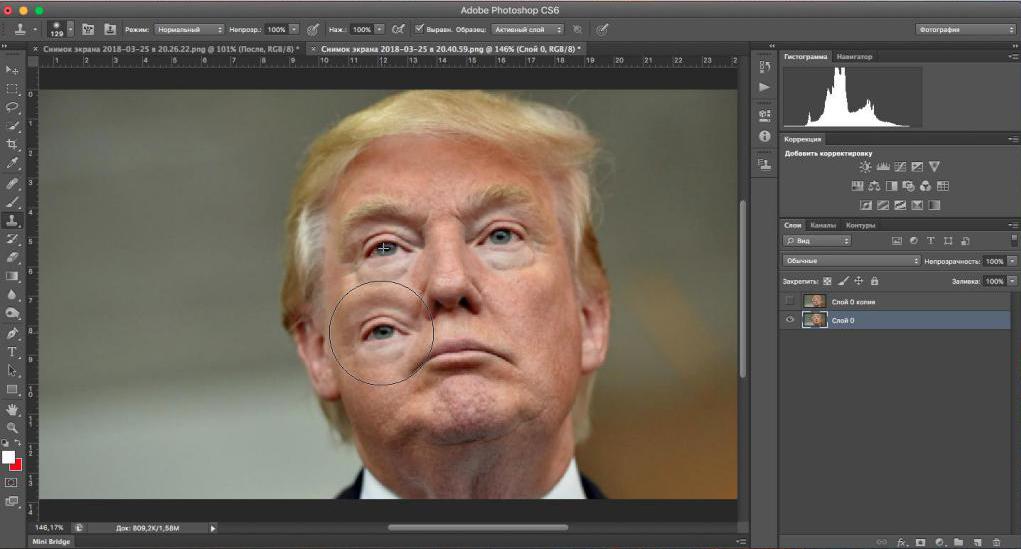Open layer filter type dropdown Вид

point(817,241)
